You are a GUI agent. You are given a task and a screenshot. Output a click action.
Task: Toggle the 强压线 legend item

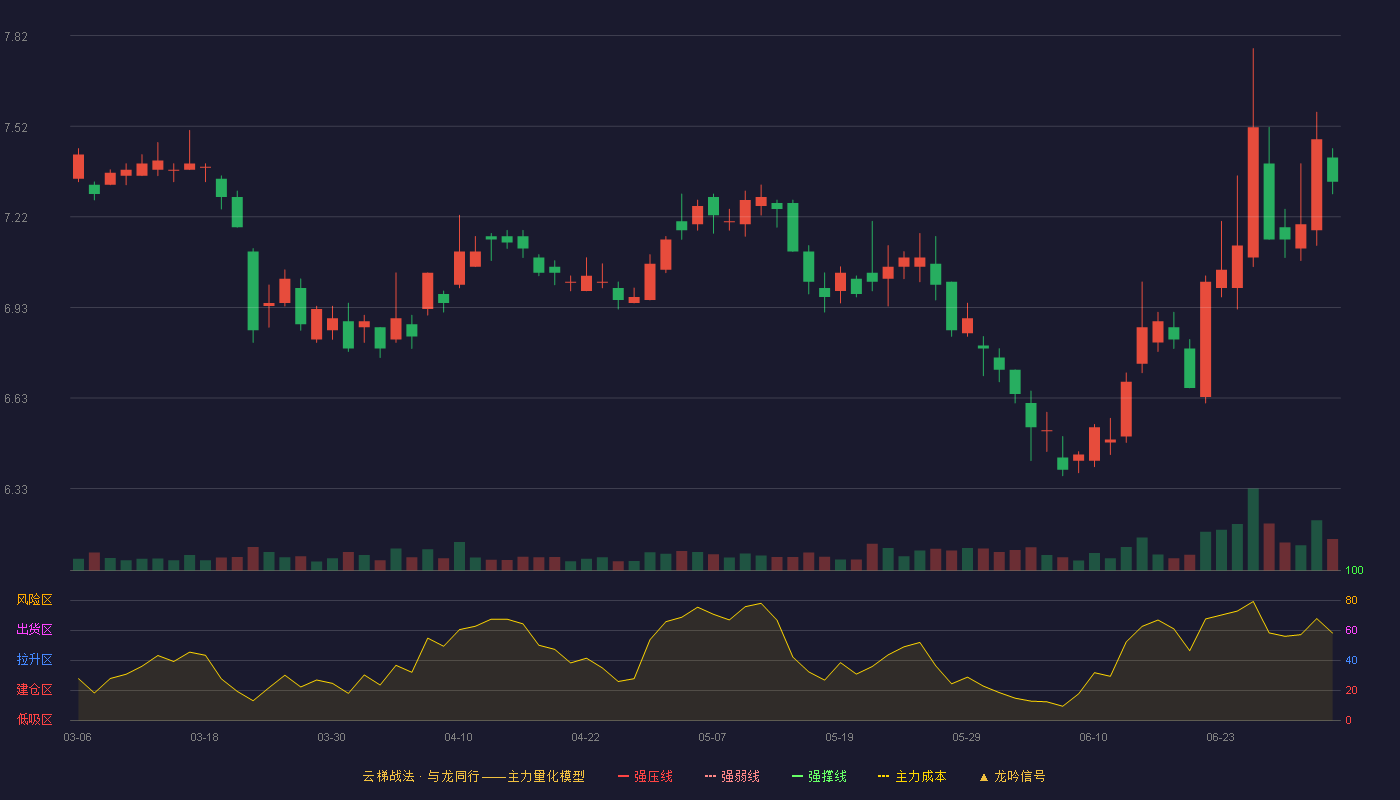click(645, 776)
